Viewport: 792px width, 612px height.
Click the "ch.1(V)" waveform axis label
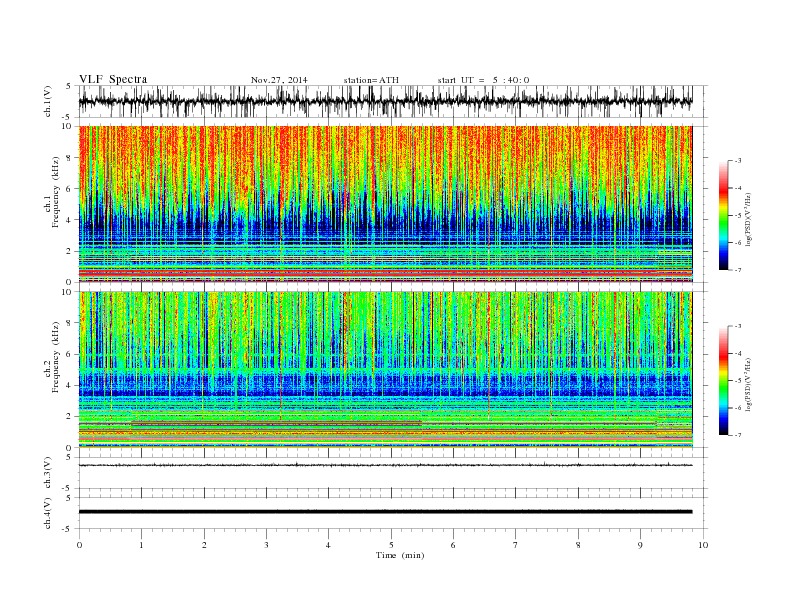pyautogui.click(x=48, y=101)
